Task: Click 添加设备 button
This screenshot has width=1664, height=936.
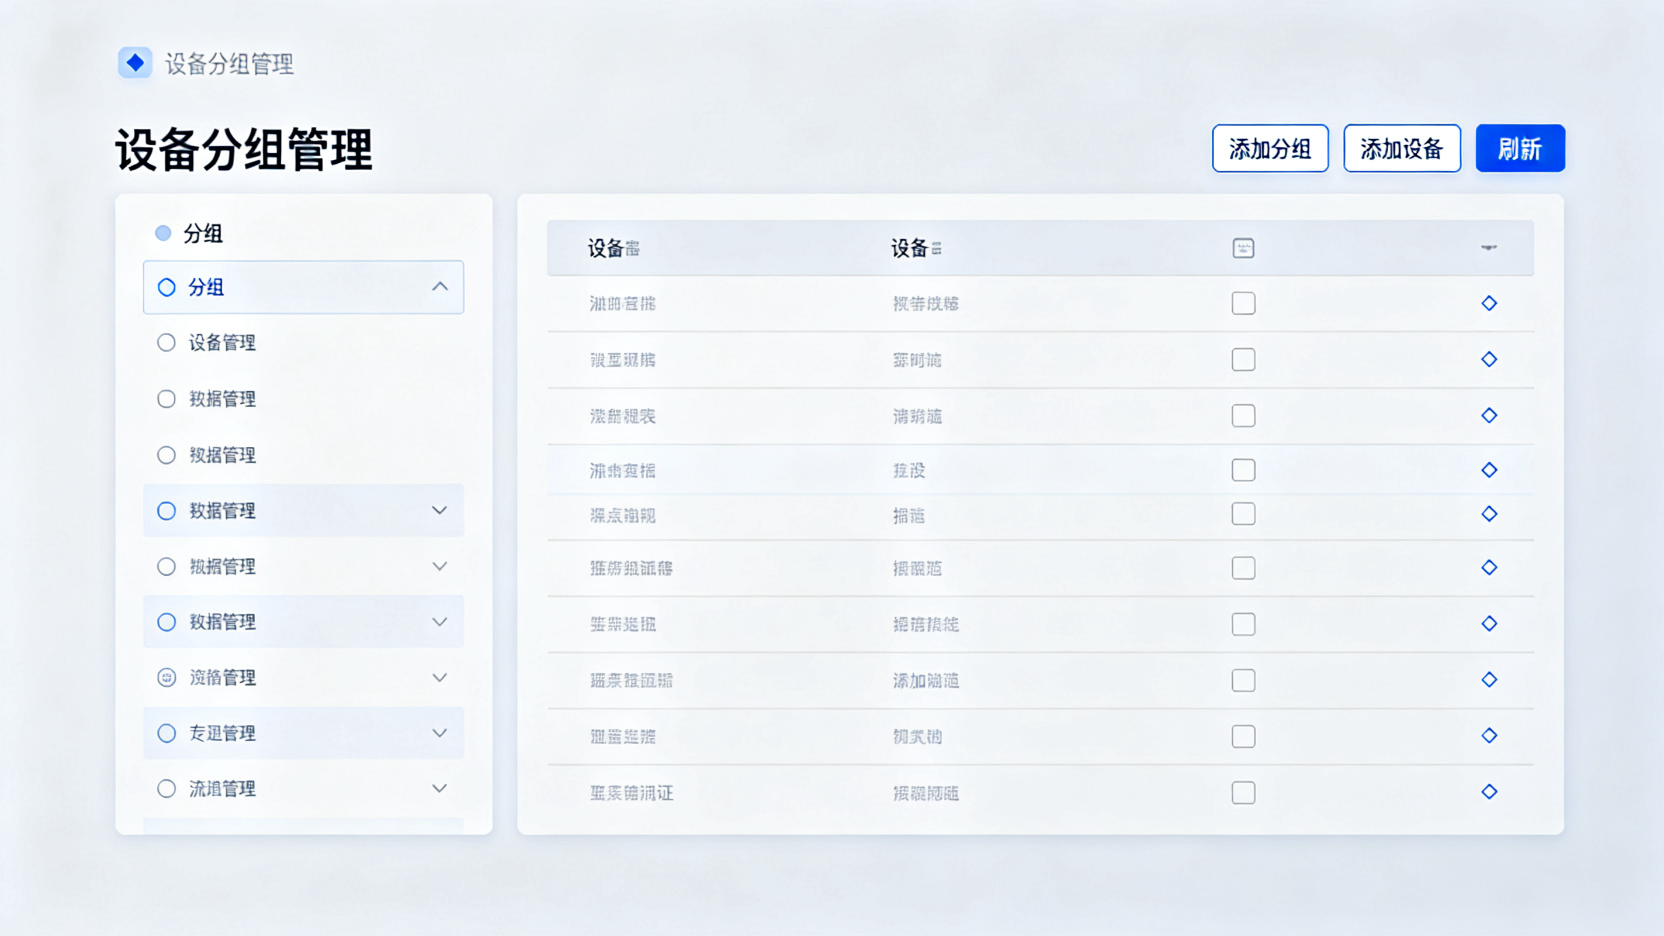Action: [x=1402, y=148]
